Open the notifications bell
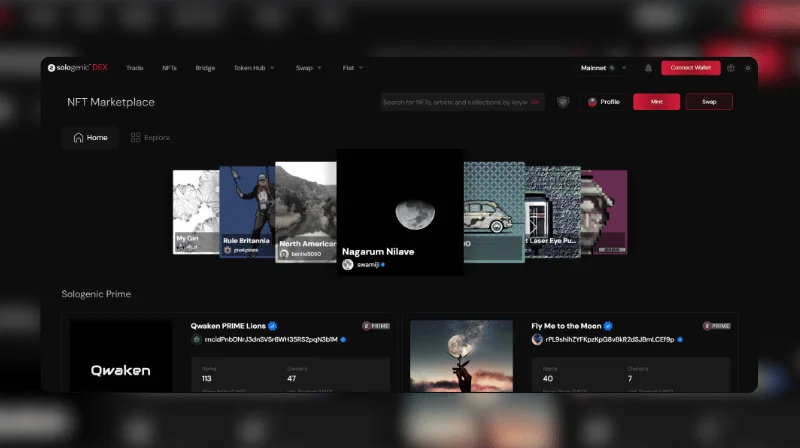Viewport: 800px width, 448px height. coord(648,68)
